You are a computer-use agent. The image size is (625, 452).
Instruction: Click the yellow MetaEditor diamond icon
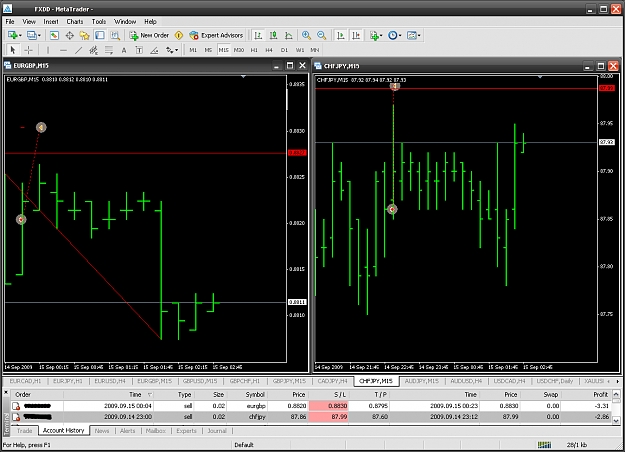[179, 35]
